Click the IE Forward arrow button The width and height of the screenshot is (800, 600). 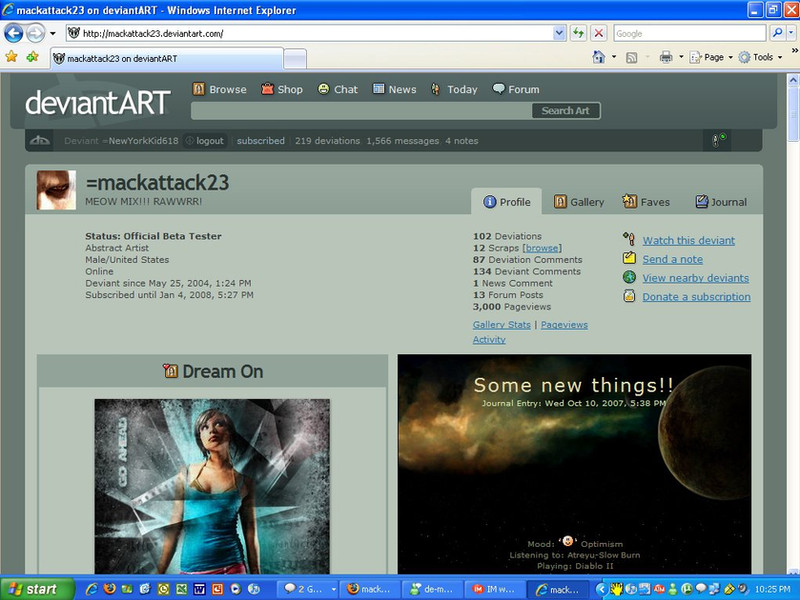(x=35, y=34)
